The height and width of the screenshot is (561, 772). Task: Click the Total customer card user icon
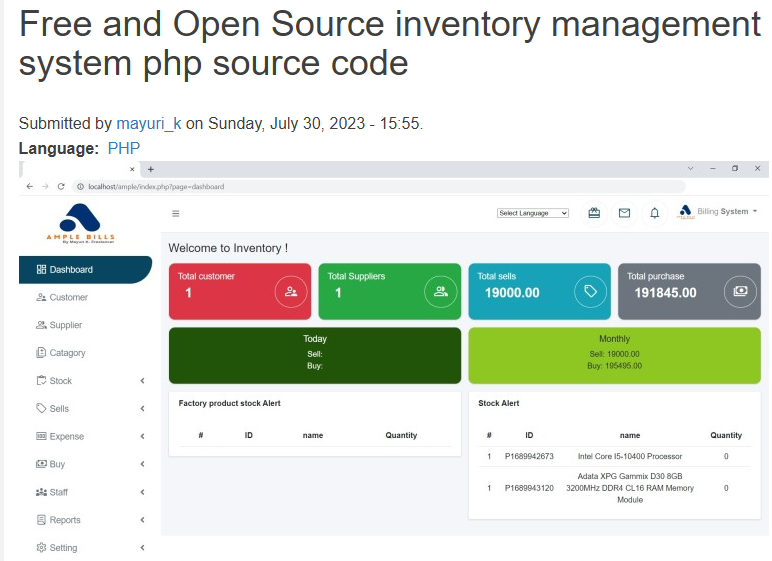(x=291, y=292)
